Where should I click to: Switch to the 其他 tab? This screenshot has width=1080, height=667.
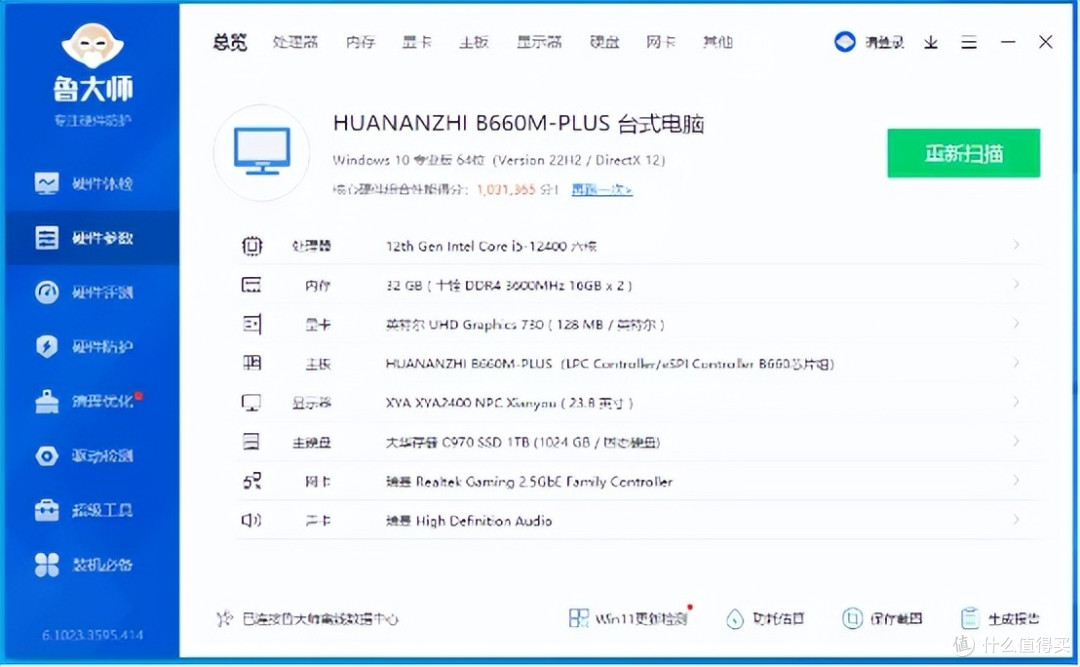718,42
